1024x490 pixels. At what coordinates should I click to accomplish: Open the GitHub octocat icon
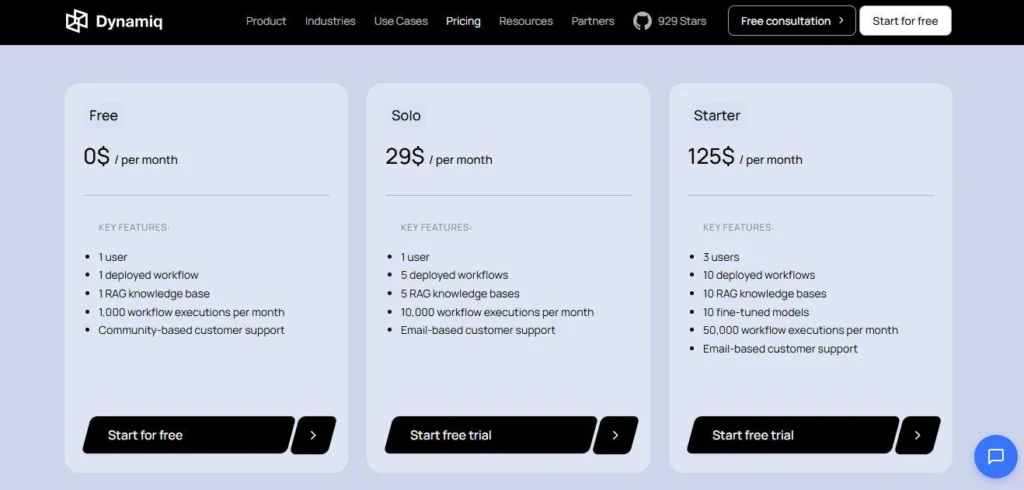point(642,21)
